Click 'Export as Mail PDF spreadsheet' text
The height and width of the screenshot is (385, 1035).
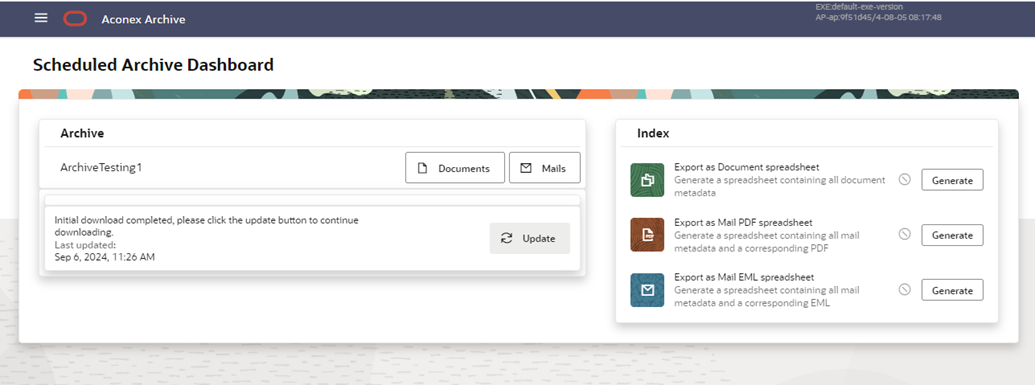pos(743,223)
